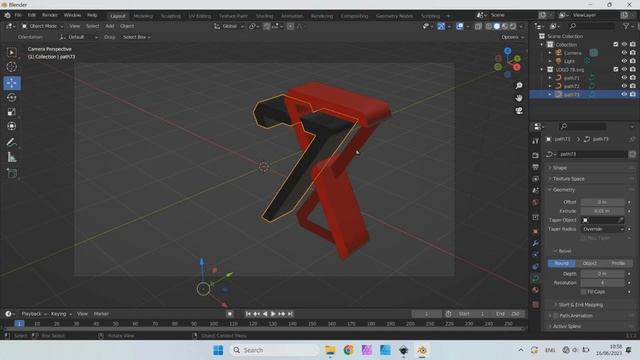Image resolution: width=640 pixels, height=360 pixels.
Task: Click the zoom magnifier in viewport
Action: pyautogui.click(x=519, y=85)
